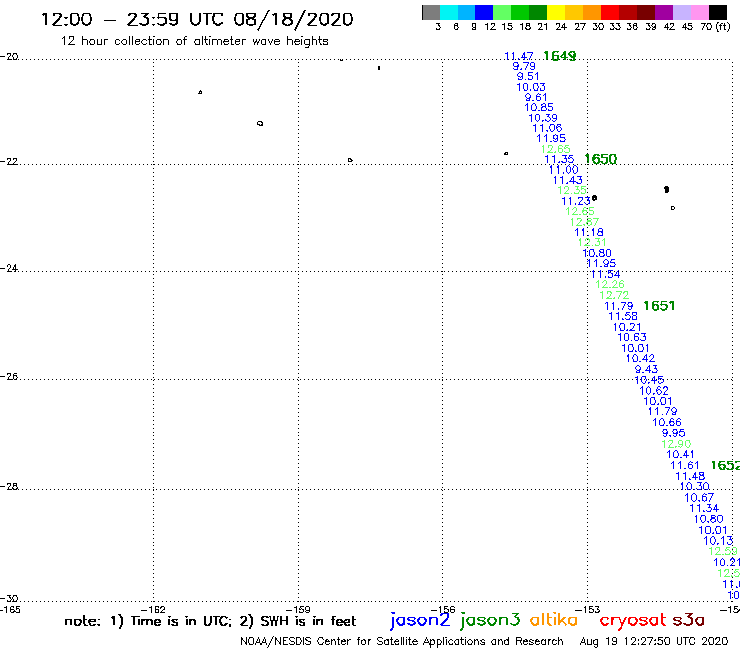Viewport: 740px width, 650px height.
Task: Select the wave height reading 11.23
Action: pos(576,201)
